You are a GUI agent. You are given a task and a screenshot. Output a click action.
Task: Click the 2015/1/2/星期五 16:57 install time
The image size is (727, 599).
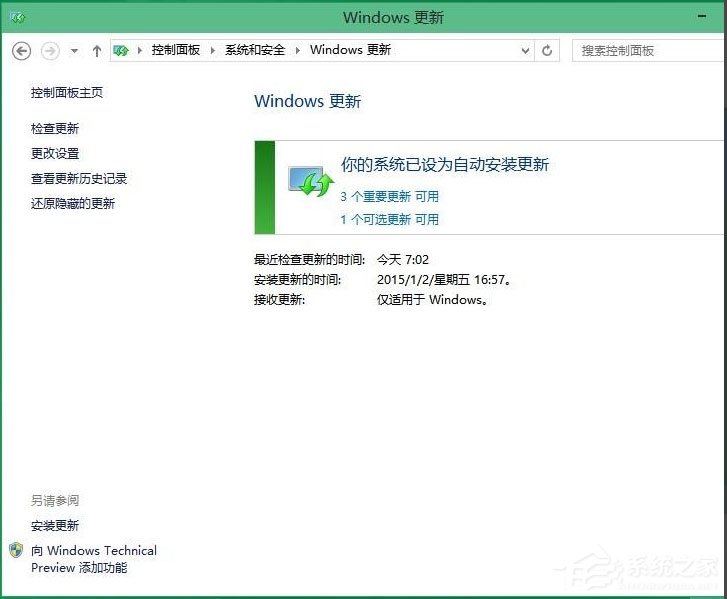point(444,280)
